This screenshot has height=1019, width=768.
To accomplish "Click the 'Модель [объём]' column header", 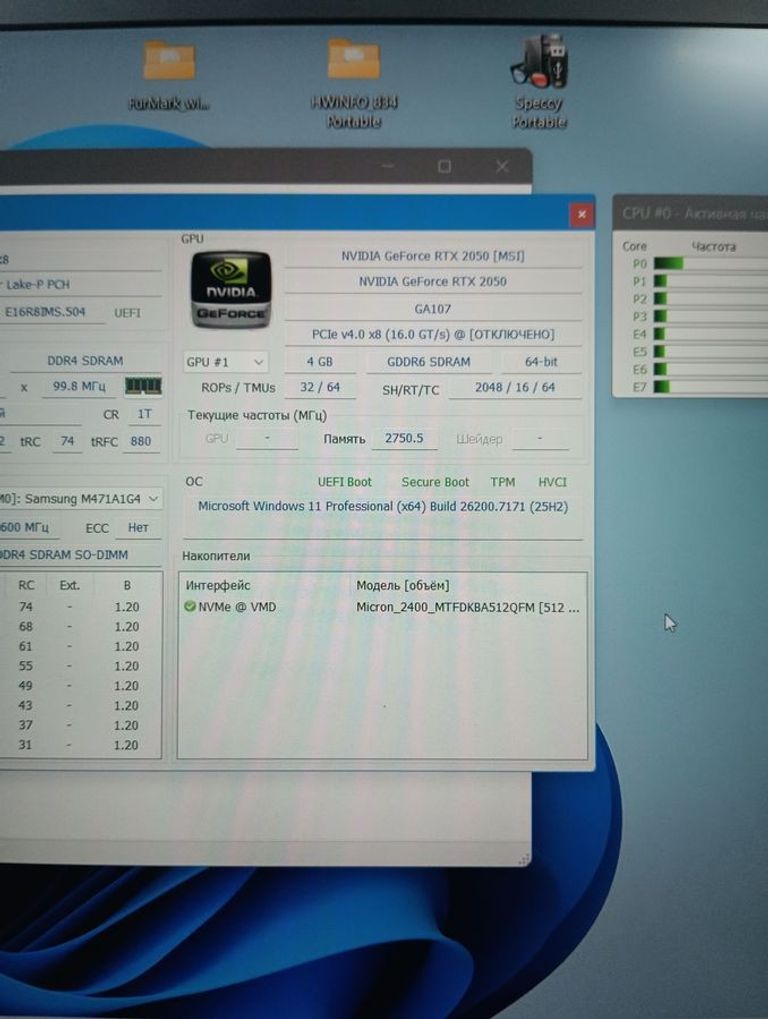I will coord(402,586).
